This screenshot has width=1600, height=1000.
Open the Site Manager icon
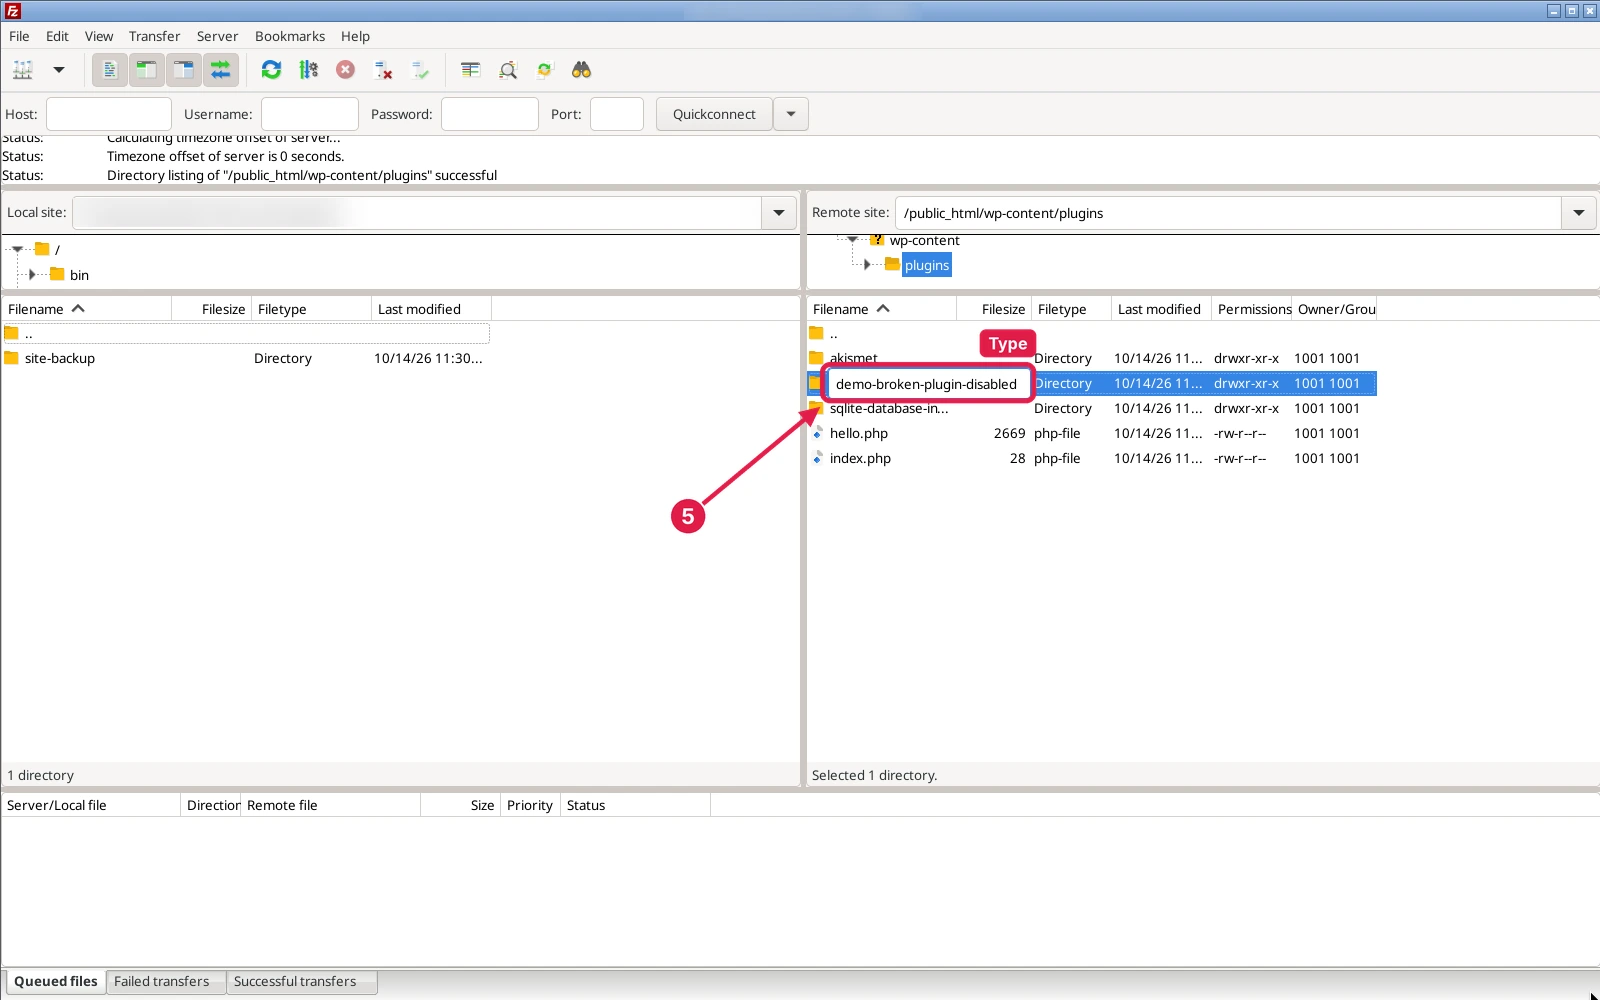[23, 70]
